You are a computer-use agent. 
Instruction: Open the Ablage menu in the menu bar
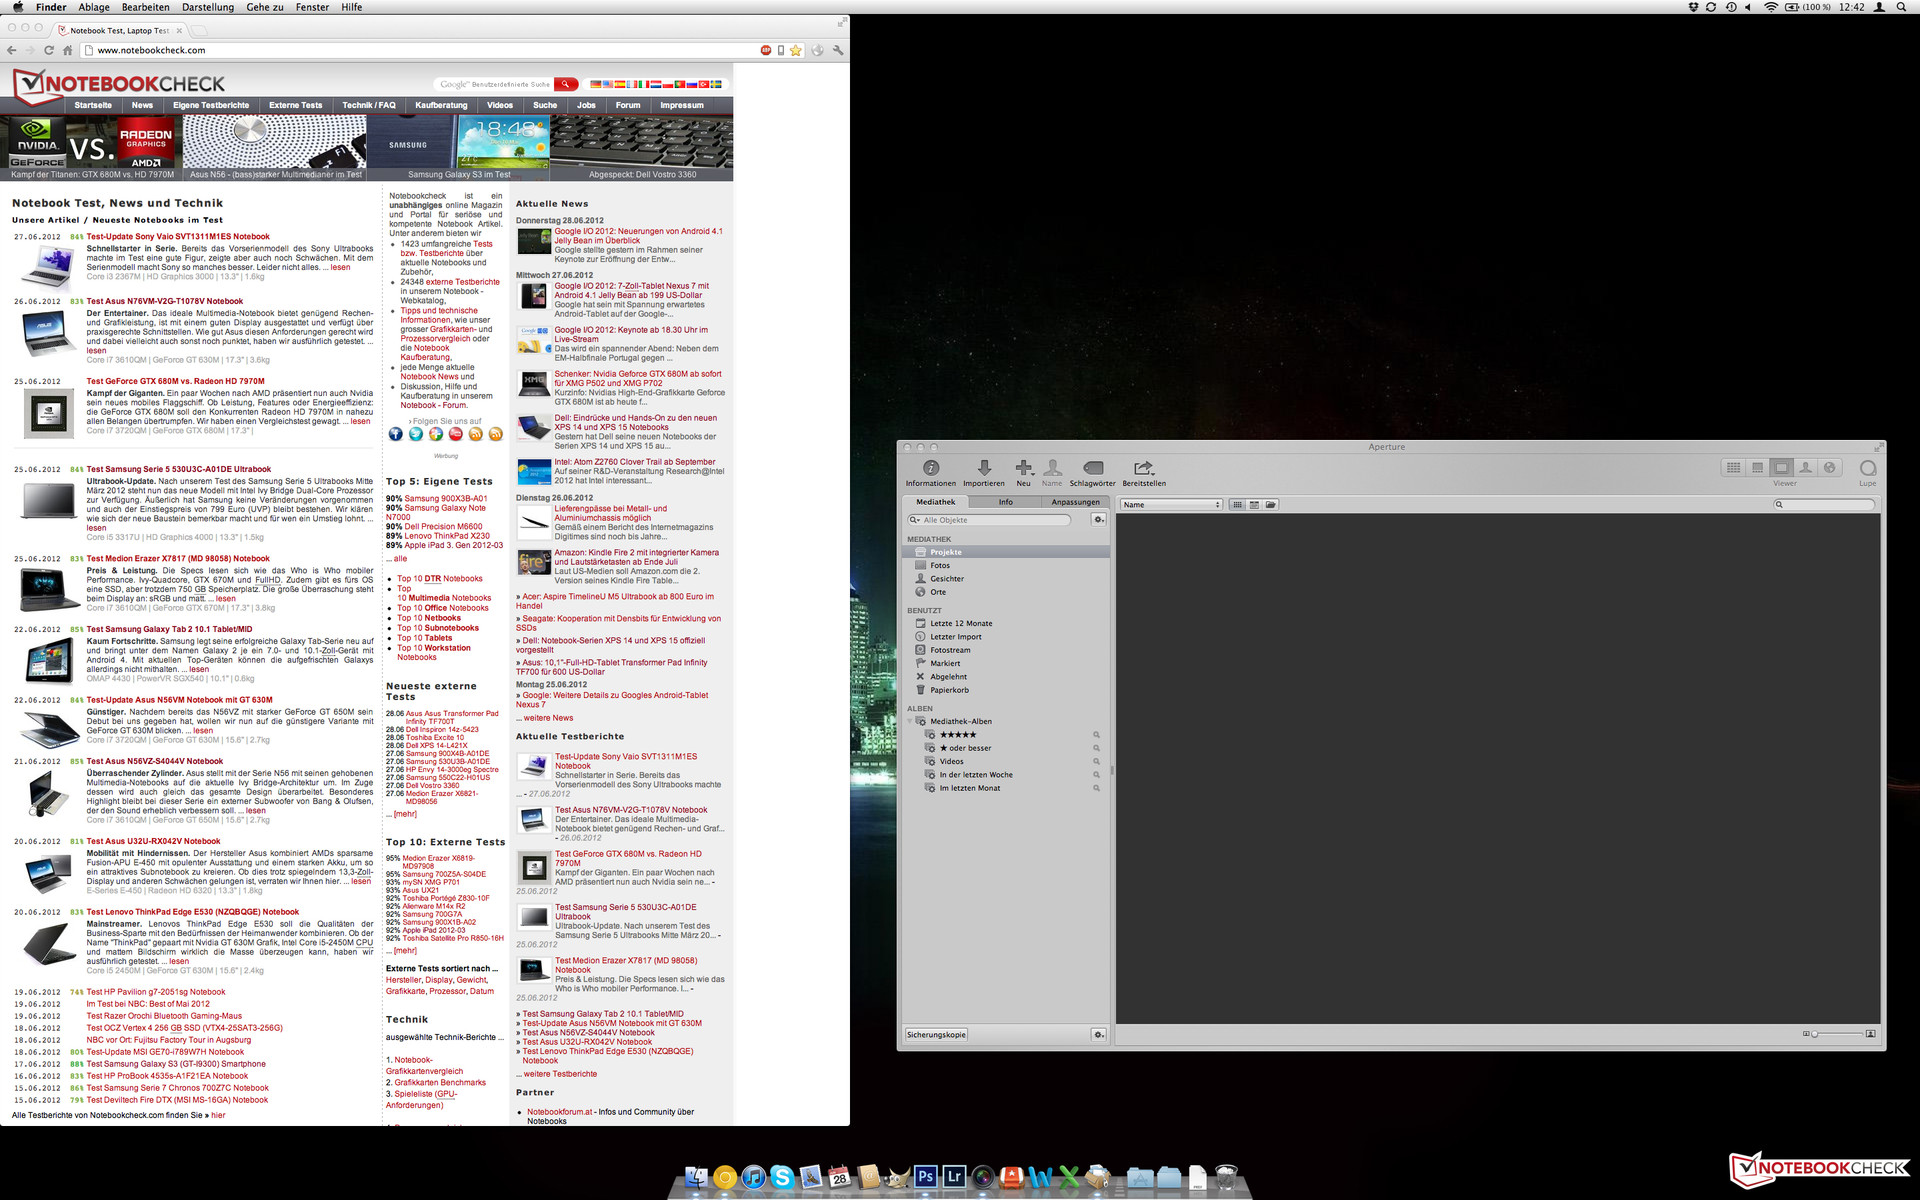point(94,7)
